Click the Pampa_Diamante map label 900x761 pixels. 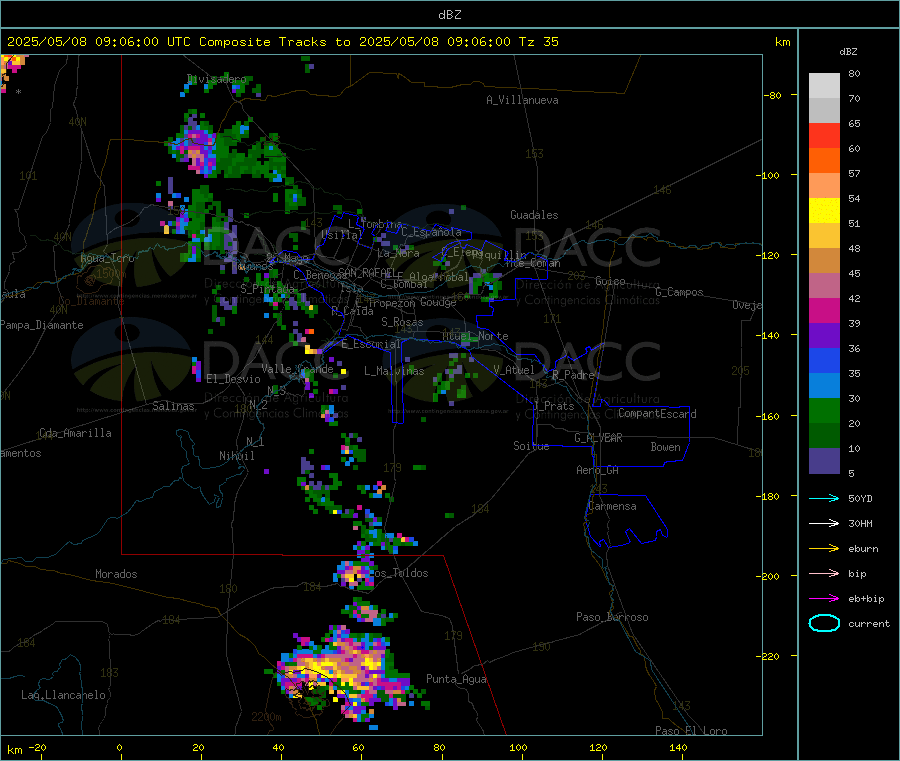click(x=42, y=325)
